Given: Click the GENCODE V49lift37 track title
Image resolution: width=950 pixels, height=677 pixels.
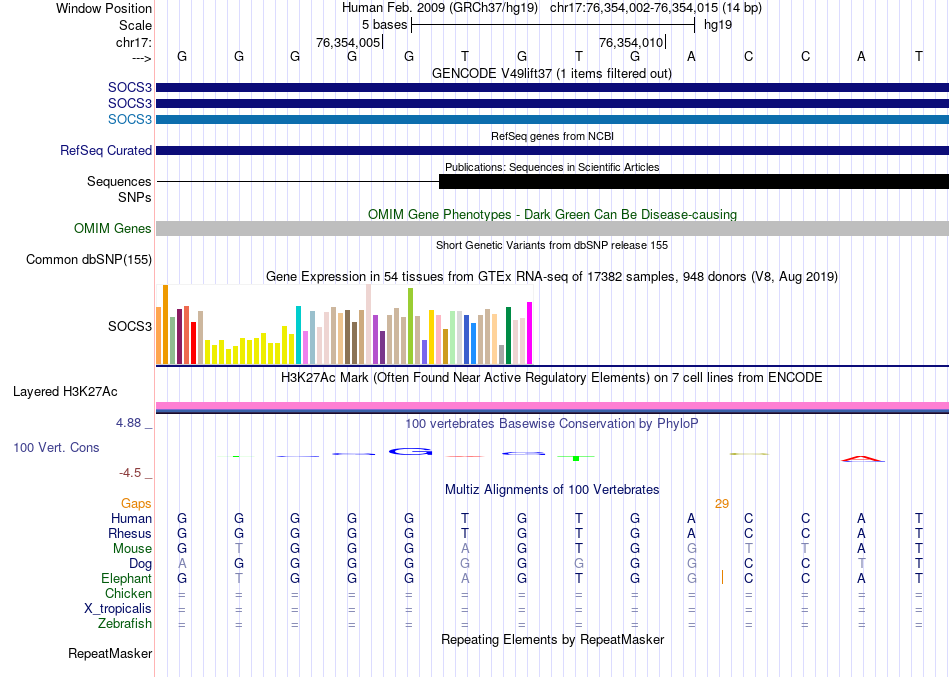Looking at the screenshot, I should tap(552, 73).
